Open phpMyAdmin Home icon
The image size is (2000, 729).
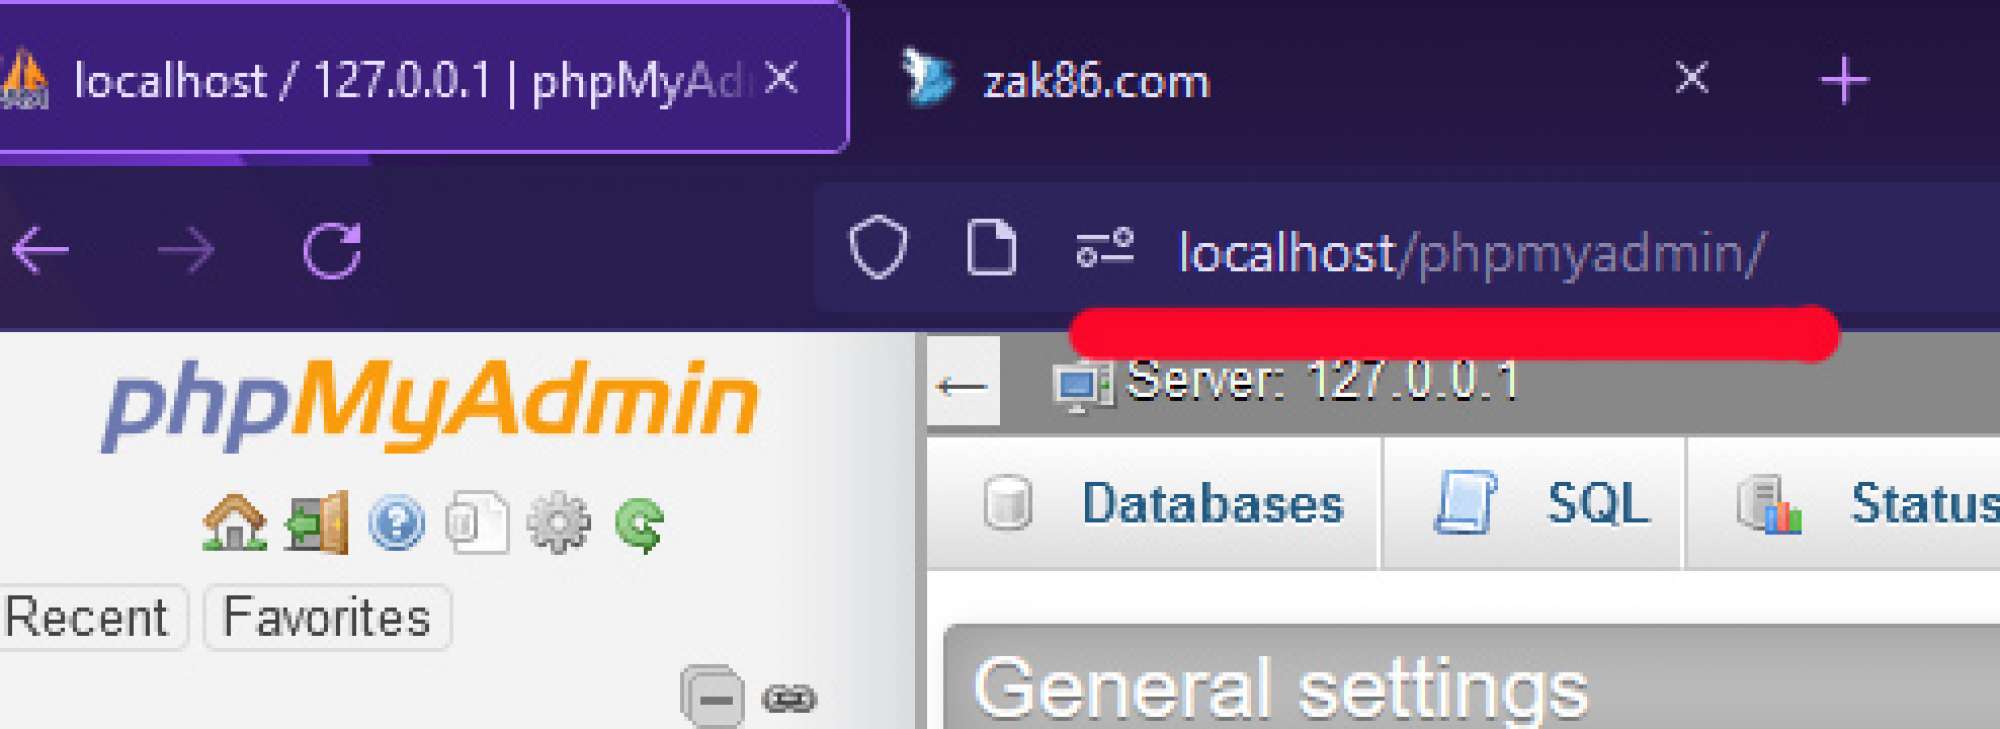click(x=234, y=522)
